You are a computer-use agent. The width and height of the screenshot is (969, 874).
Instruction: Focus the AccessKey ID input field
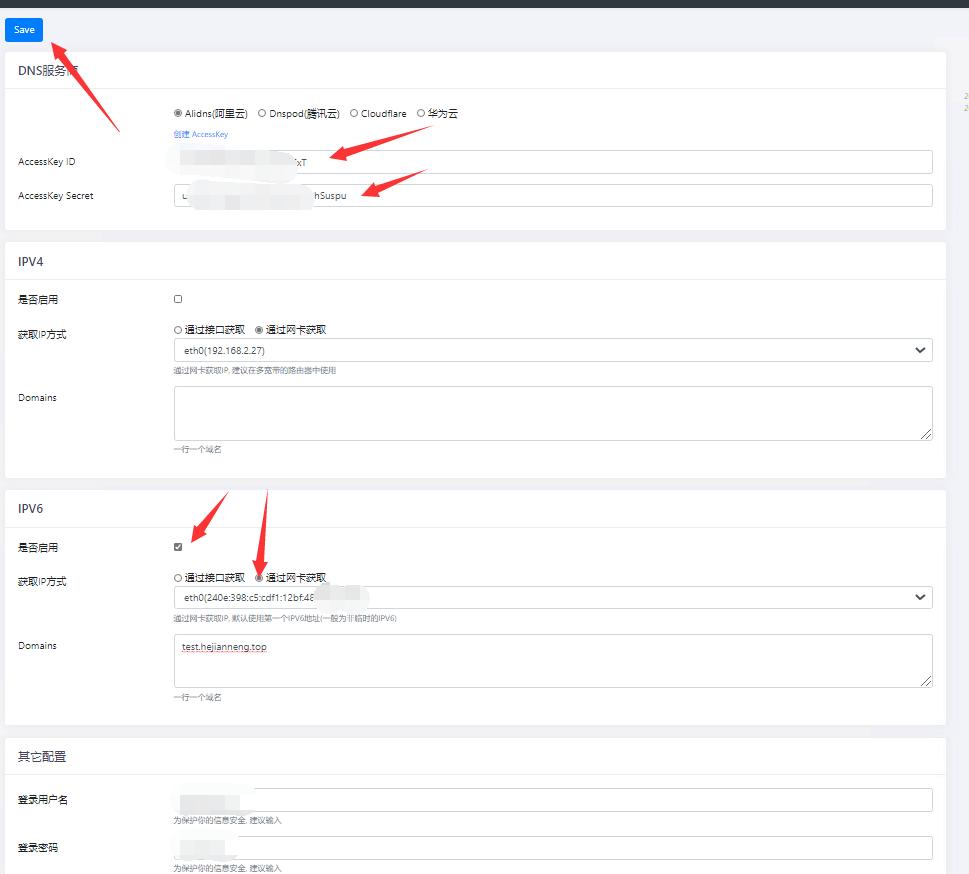[553, 162]
